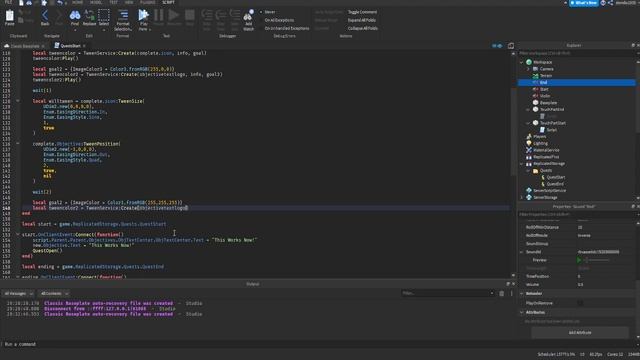640x360 pixels.
Task: Click the output Filter text field
Action: pyautogui.click(x=447, y=293)
